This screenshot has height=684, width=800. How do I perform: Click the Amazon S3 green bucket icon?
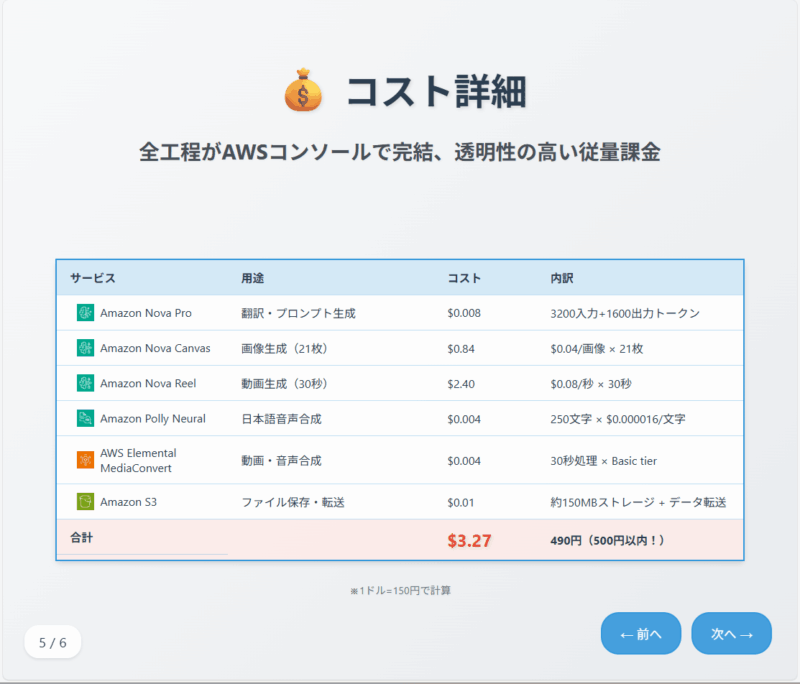tap(85, 502)
